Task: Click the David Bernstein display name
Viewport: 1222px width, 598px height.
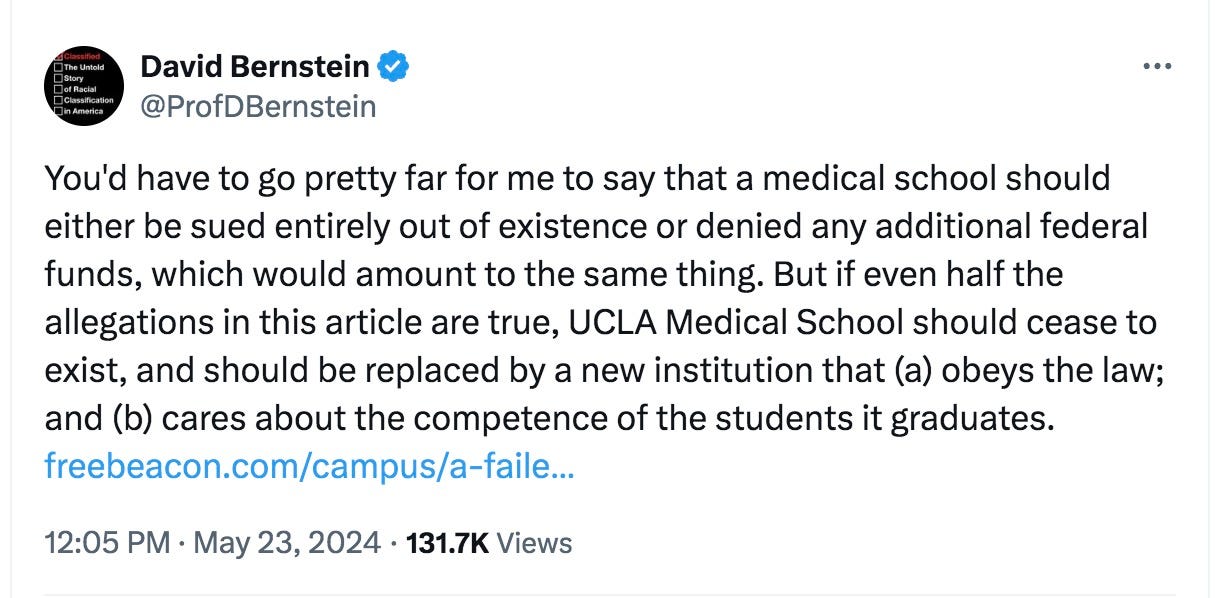Action: point(256,67)
